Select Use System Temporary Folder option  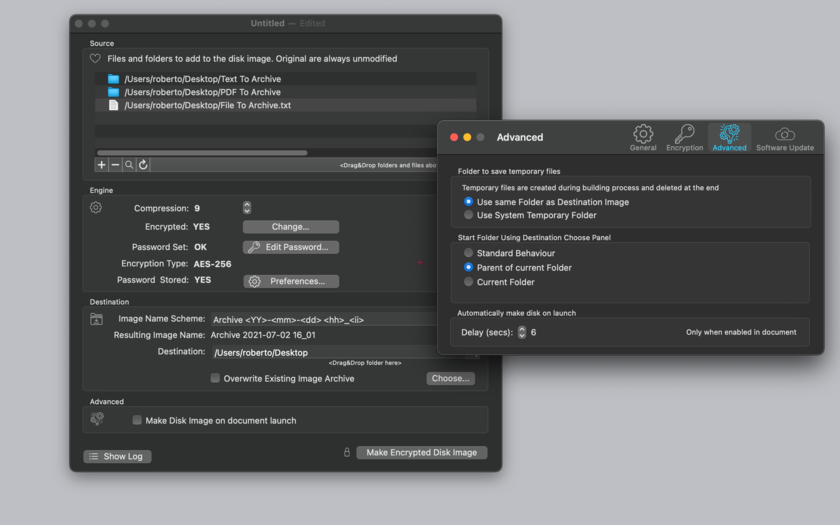[x=468, y=215]
